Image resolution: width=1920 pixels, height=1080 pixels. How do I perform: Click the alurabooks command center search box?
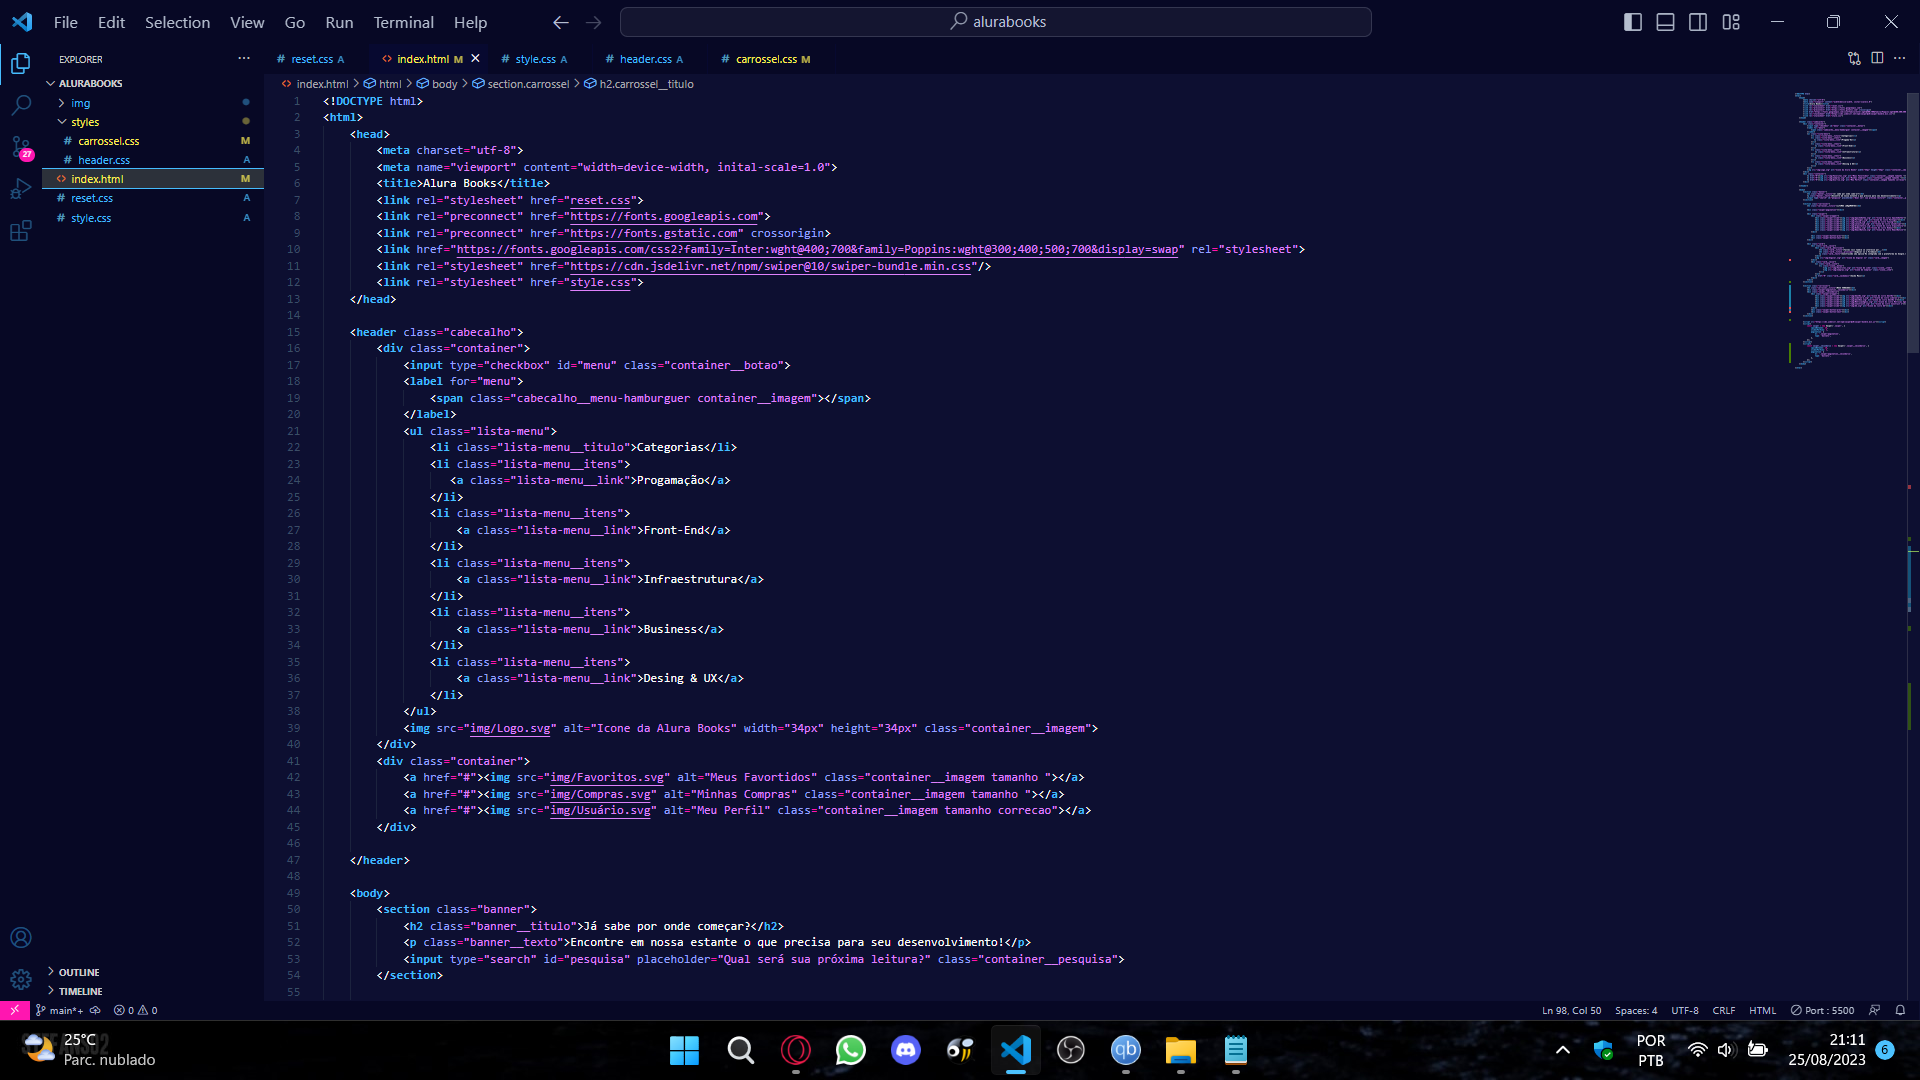point(995,22)
